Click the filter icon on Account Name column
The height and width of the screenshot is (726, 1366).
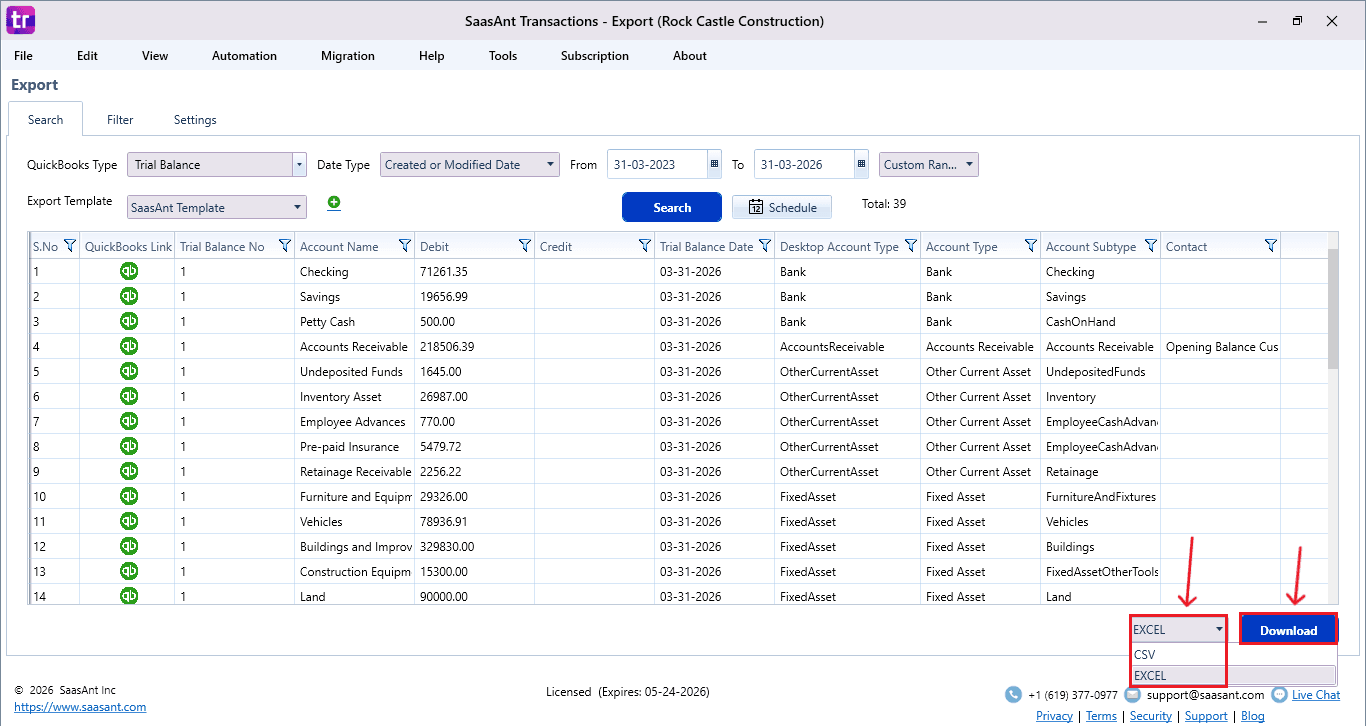pyautogui.click(x=404, y=245)
